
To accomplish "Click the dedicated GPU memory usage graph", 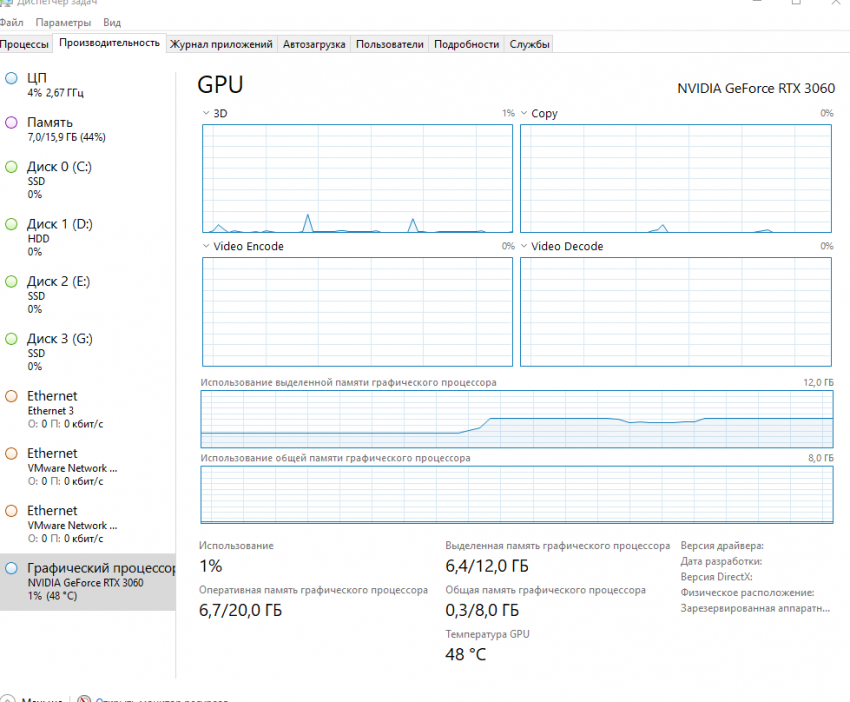I will [517, 419].
